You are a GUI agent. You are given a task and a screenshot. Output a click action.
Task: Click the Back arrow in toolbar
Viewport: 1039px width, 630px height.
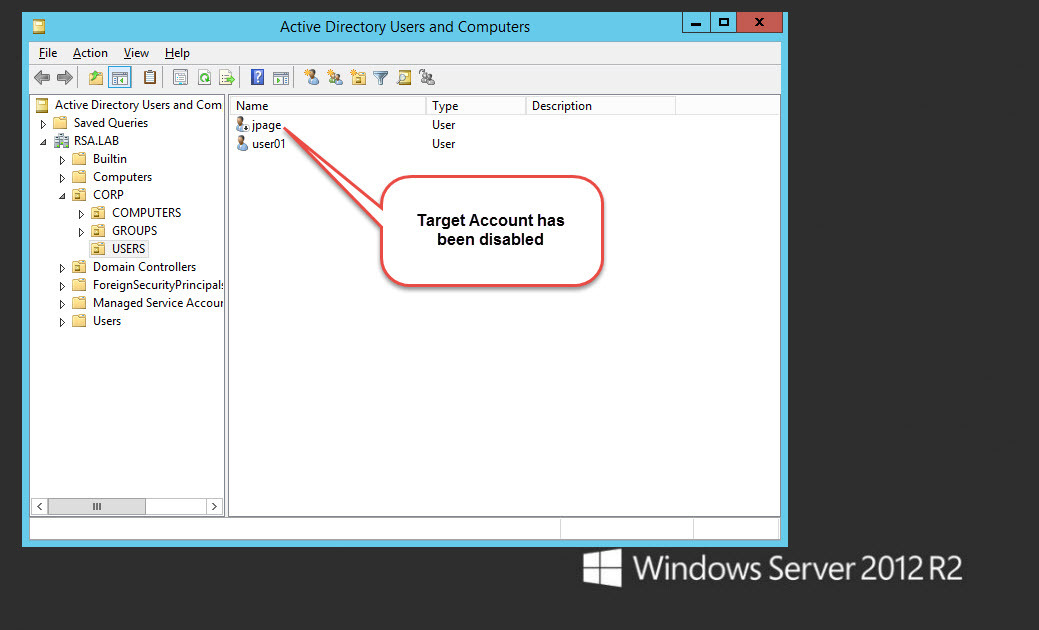click(x=42, y=78)
